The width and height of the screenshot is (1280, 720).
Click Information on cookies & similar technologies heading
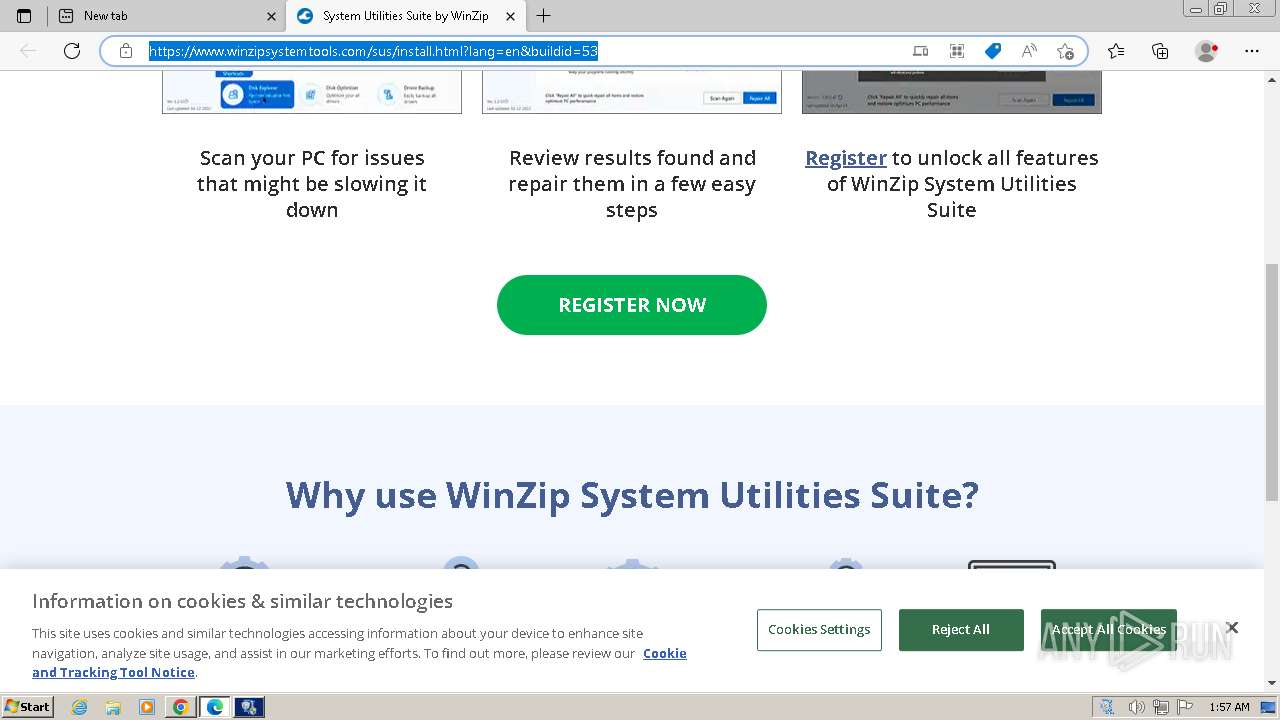tap(243, 601)
